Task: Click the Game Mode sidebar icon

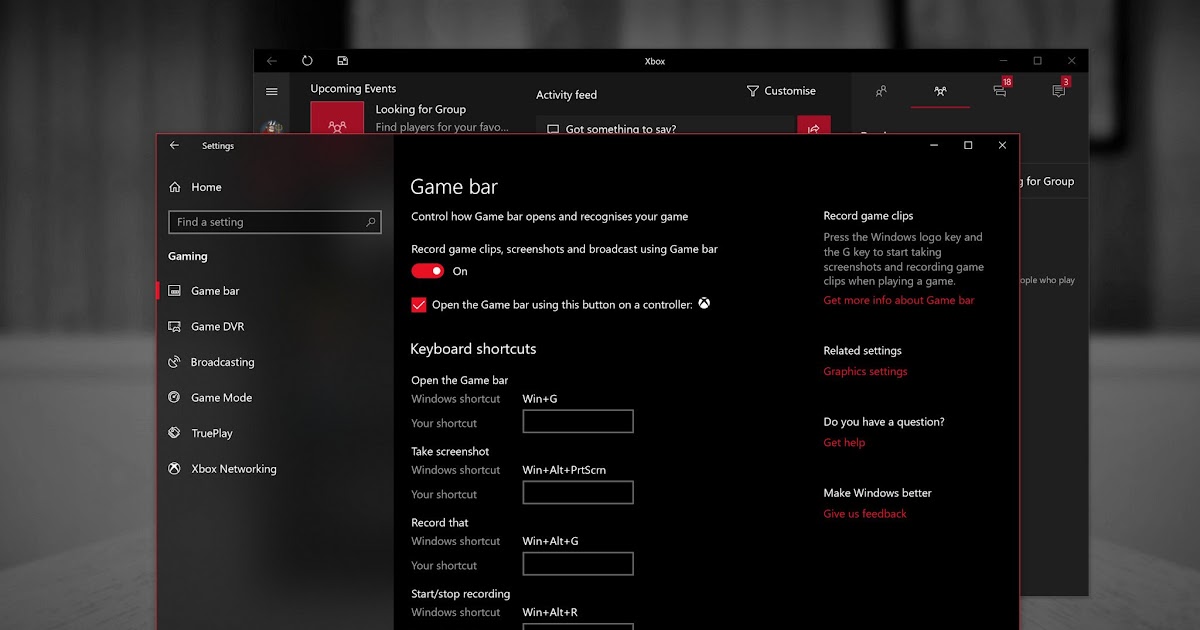Action: pyautogui.click(x=175, y=398)
